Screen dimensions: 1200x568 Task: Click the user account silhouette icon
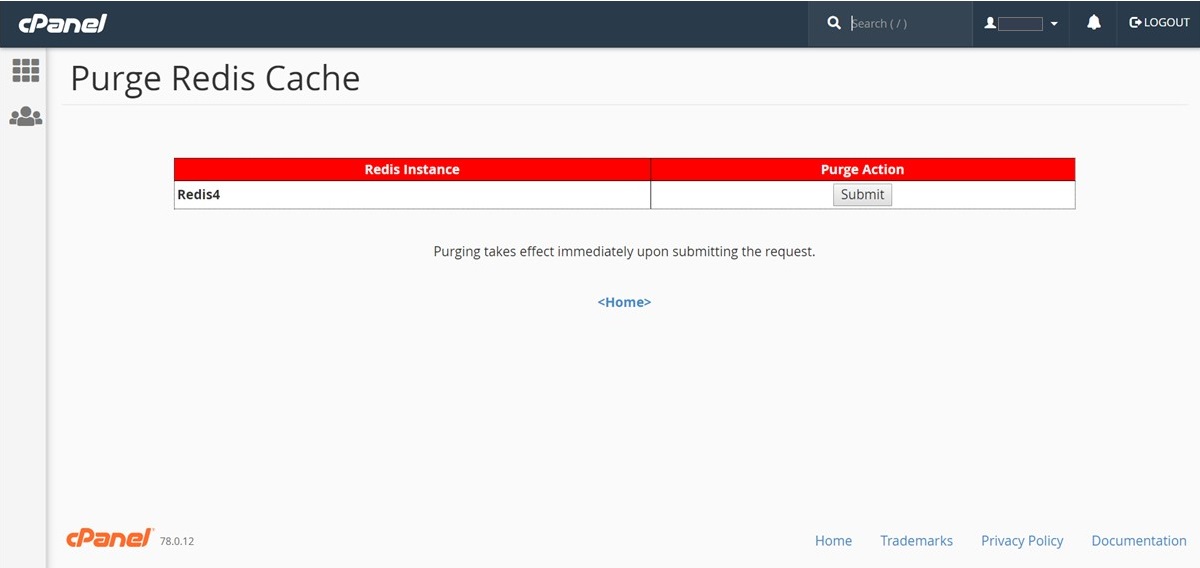point(990,23)
